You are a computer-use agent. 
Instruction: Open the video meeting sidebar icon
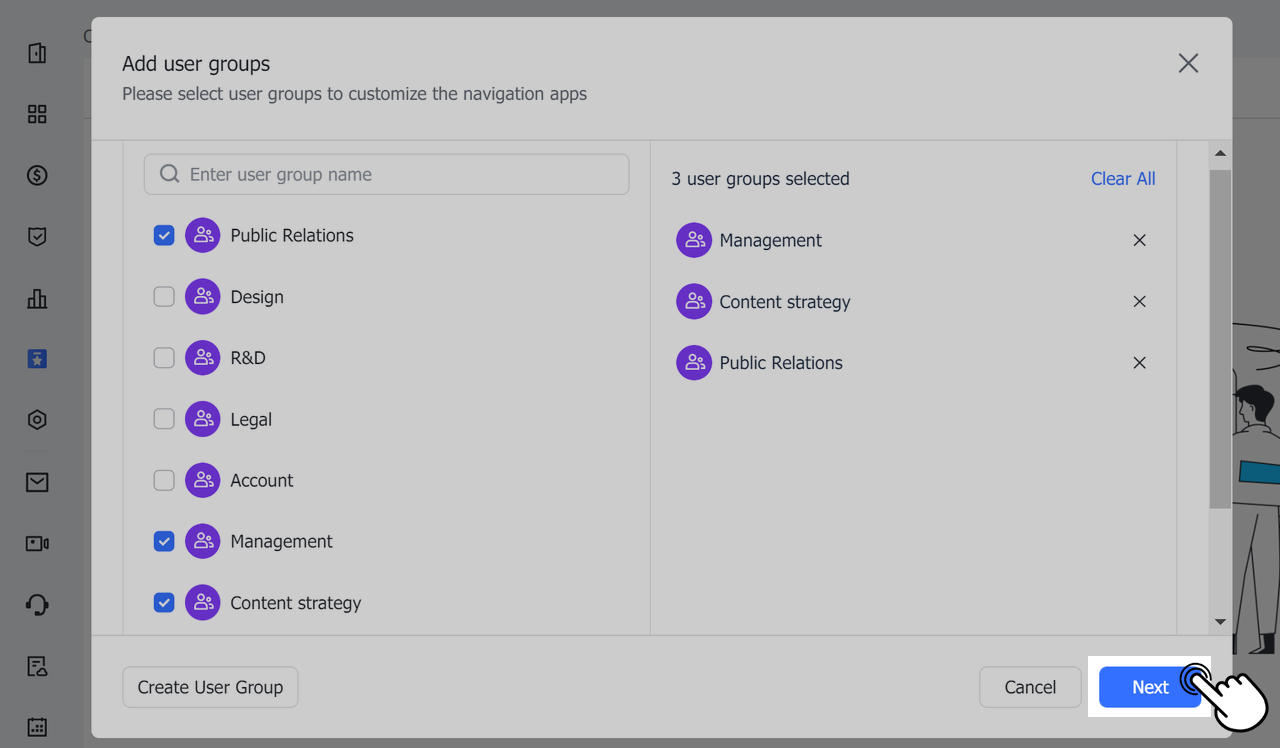[37, 543]
